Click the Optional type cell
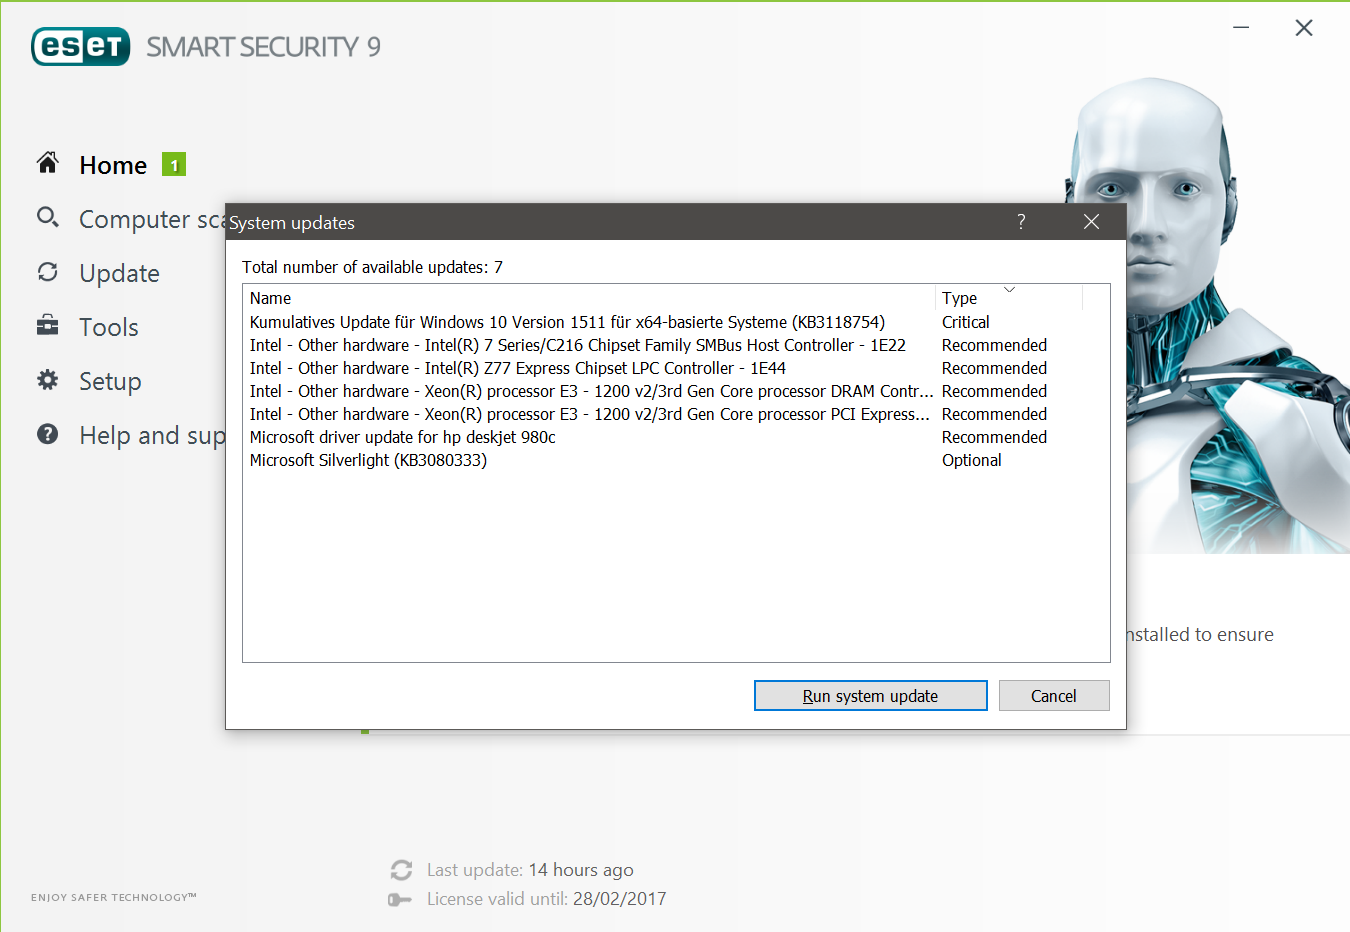The height and width of the screenshot is (932, 1350). click(972, 460)
